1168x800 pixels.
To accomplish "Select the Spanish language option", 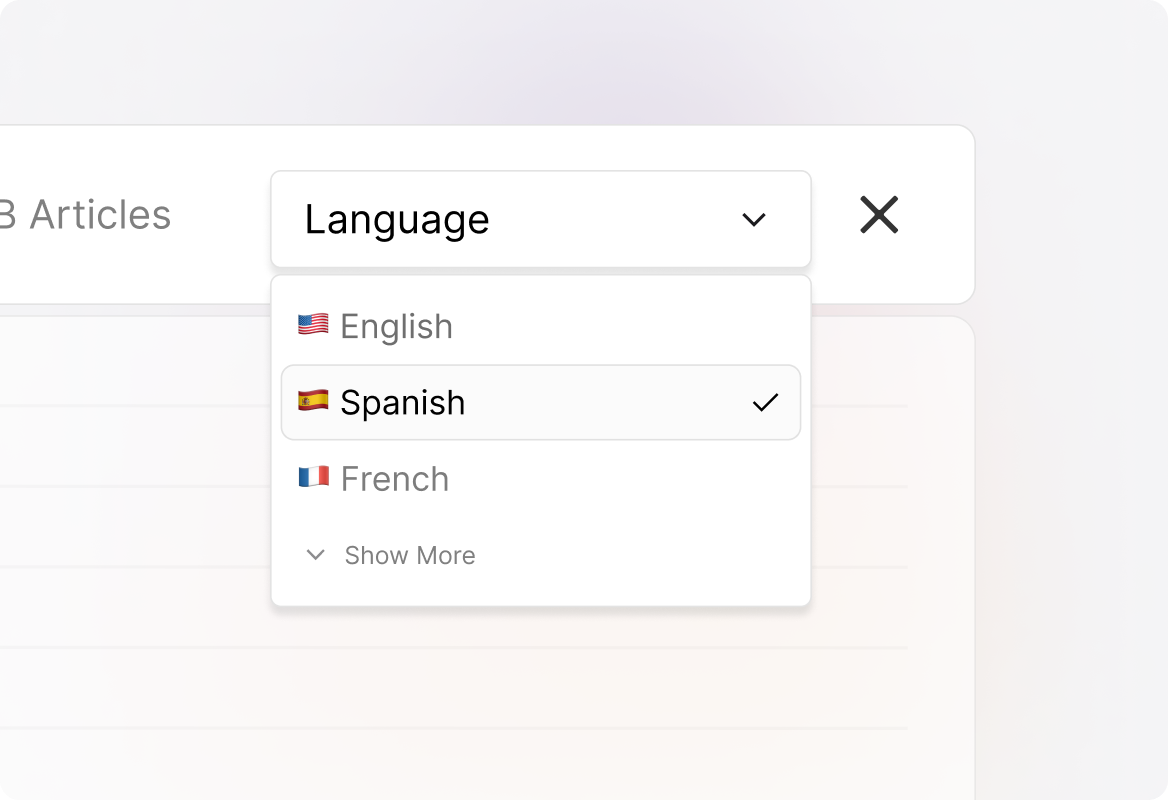I will [540, 402].
